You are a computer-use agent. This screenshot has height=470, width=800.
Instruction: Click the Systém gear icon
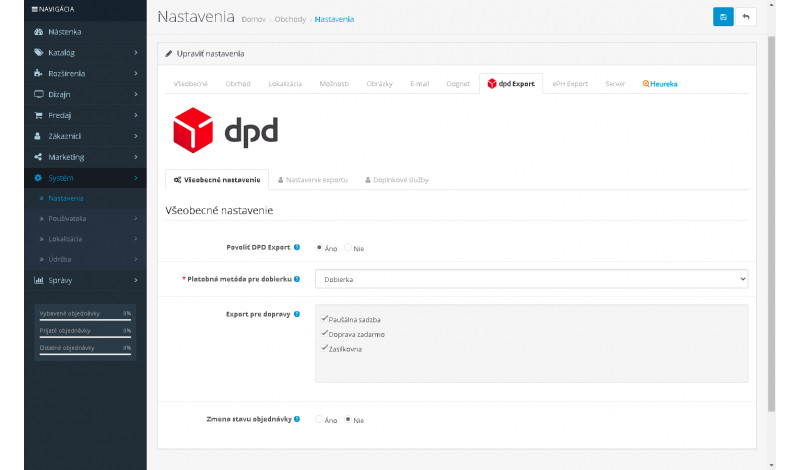pyautogui.click(x=38, y=178)
